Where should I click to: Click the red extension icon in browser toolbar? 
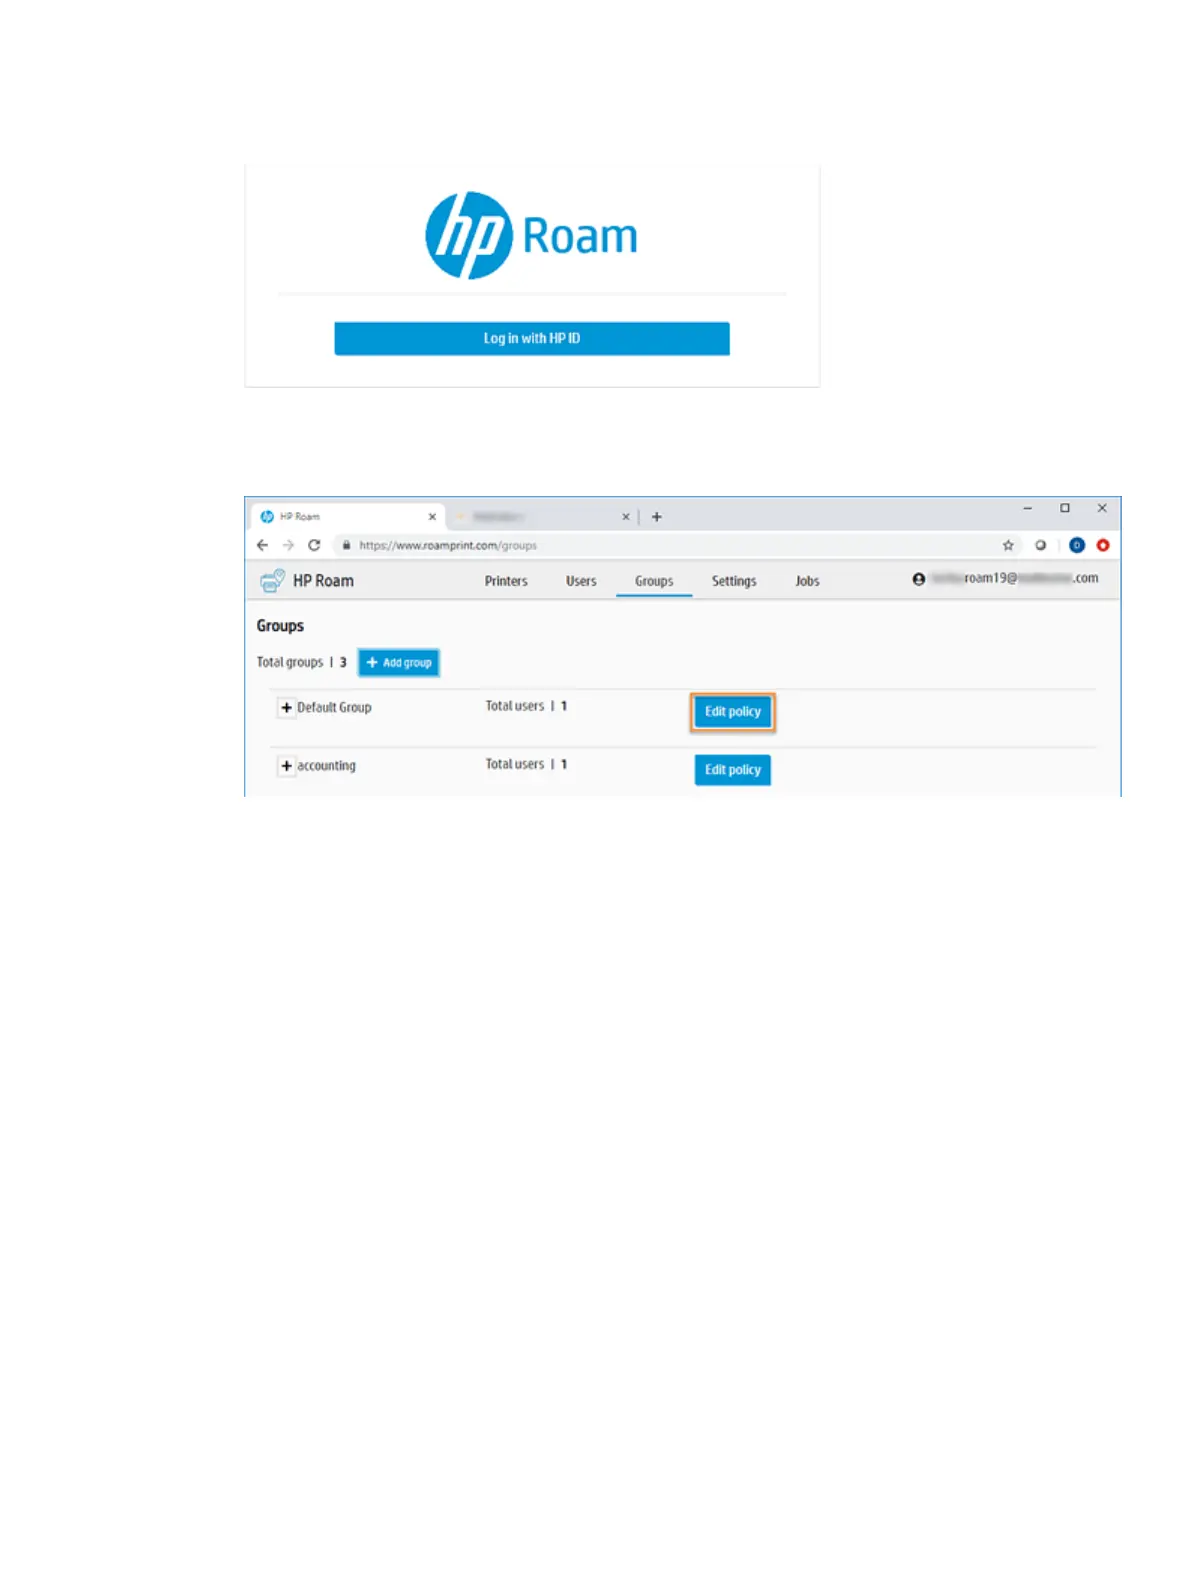point(1103,545)
